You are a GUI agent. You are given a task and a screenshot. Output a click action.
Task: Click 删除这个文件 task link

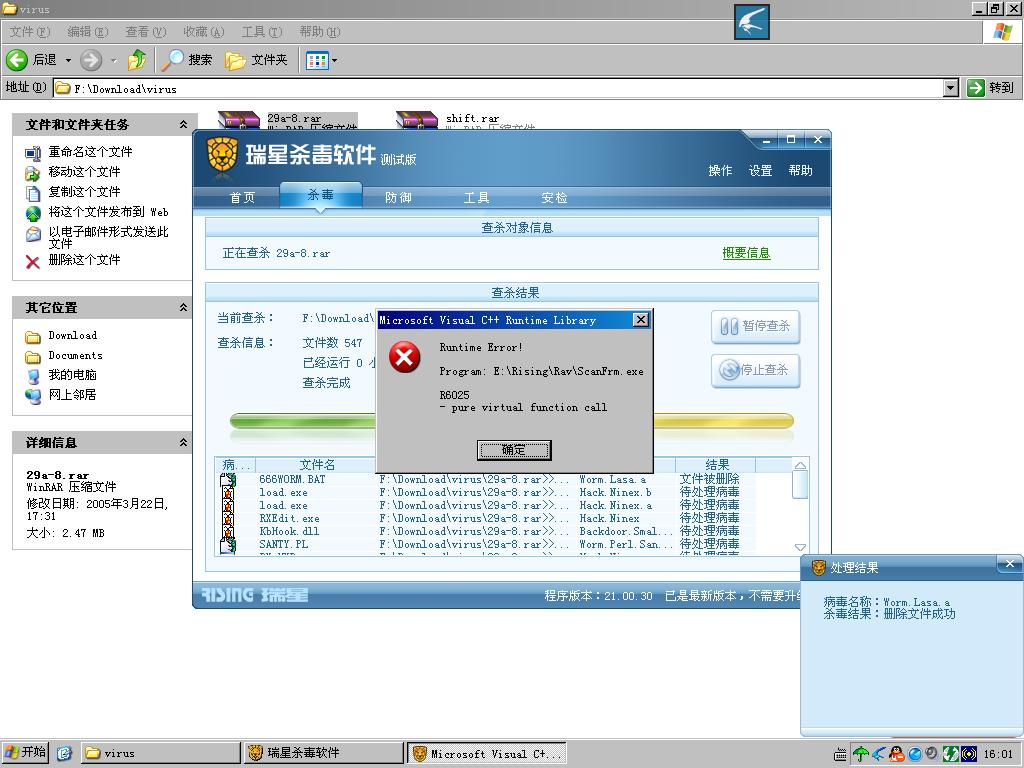[x=84, y=260]
